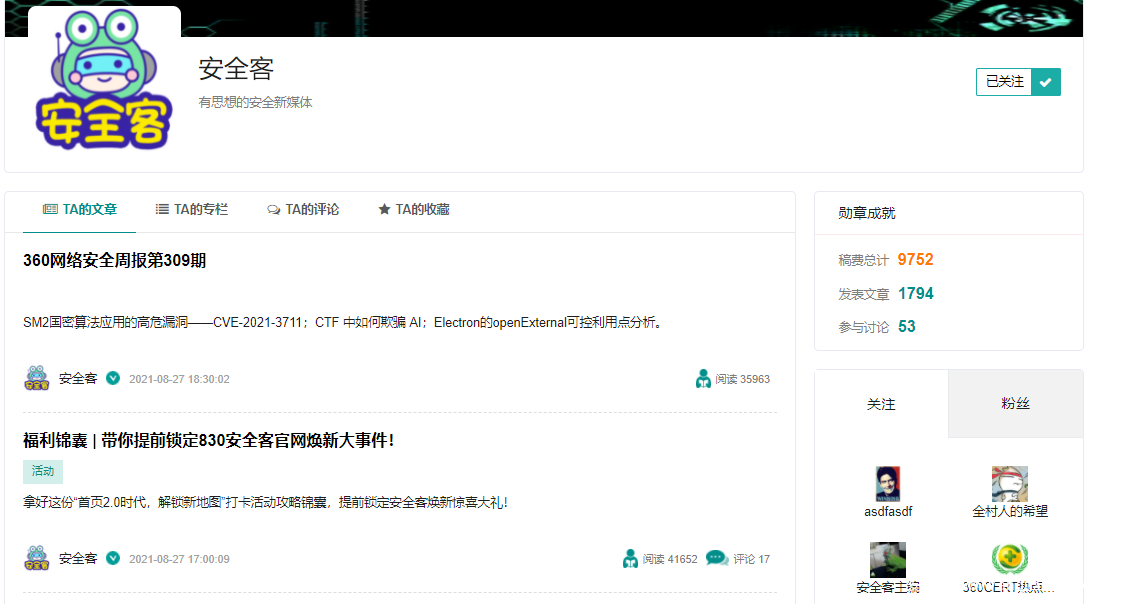Open 全村人的希望 user profile avatar
Screen dimensions: 1123x604
coord(1010,484)
